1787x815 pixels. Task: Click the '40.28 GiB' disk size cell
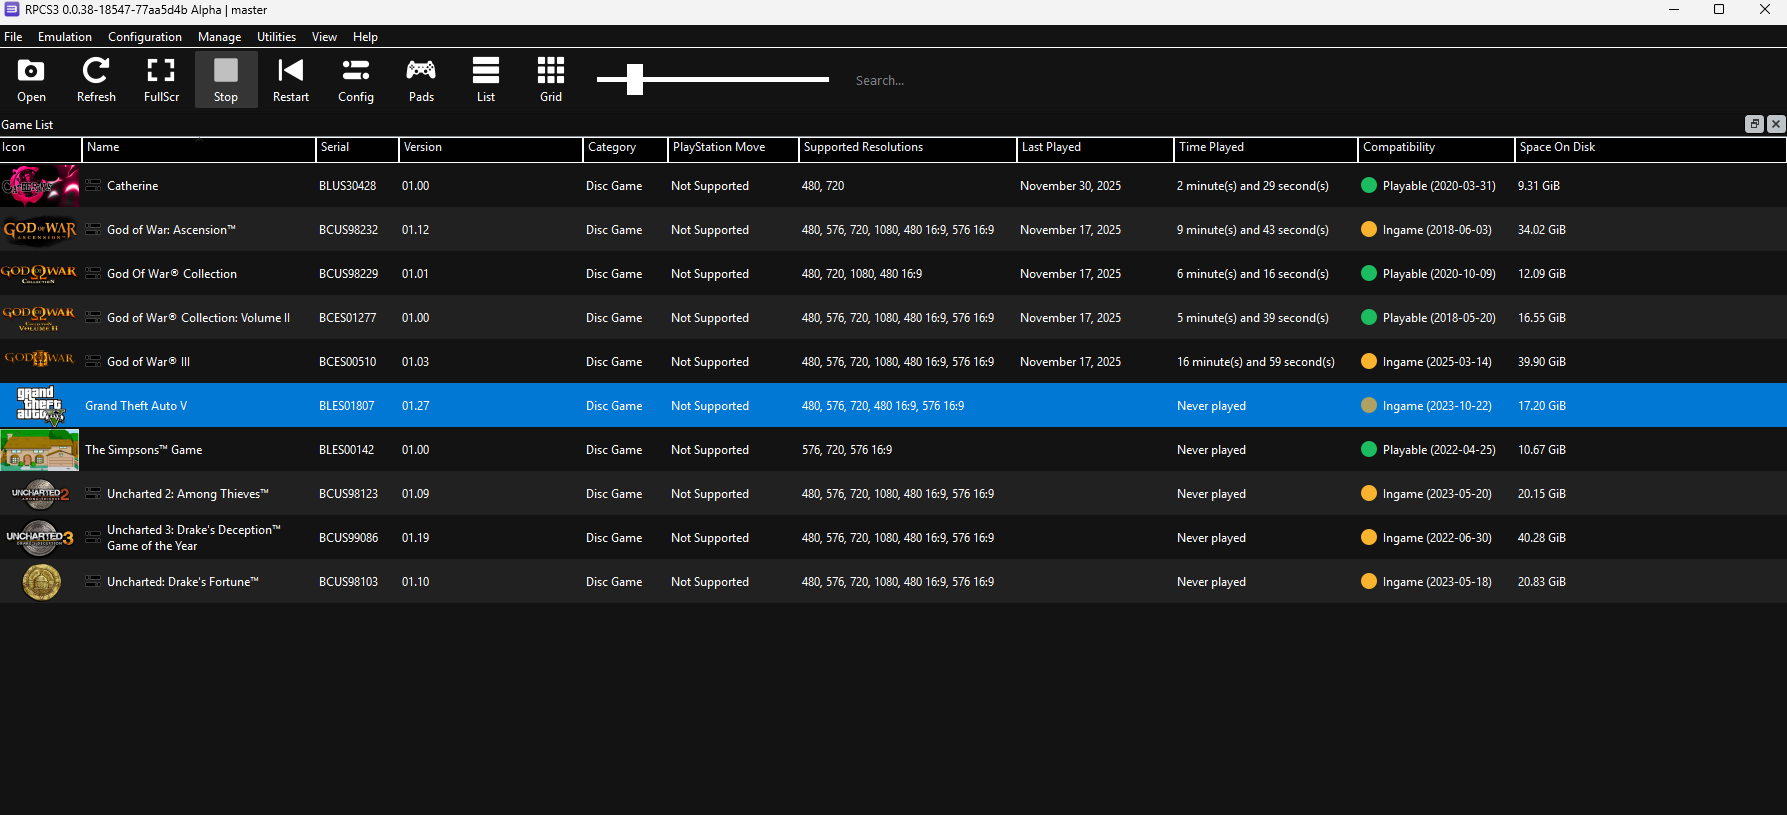(x=1542, y=538)
